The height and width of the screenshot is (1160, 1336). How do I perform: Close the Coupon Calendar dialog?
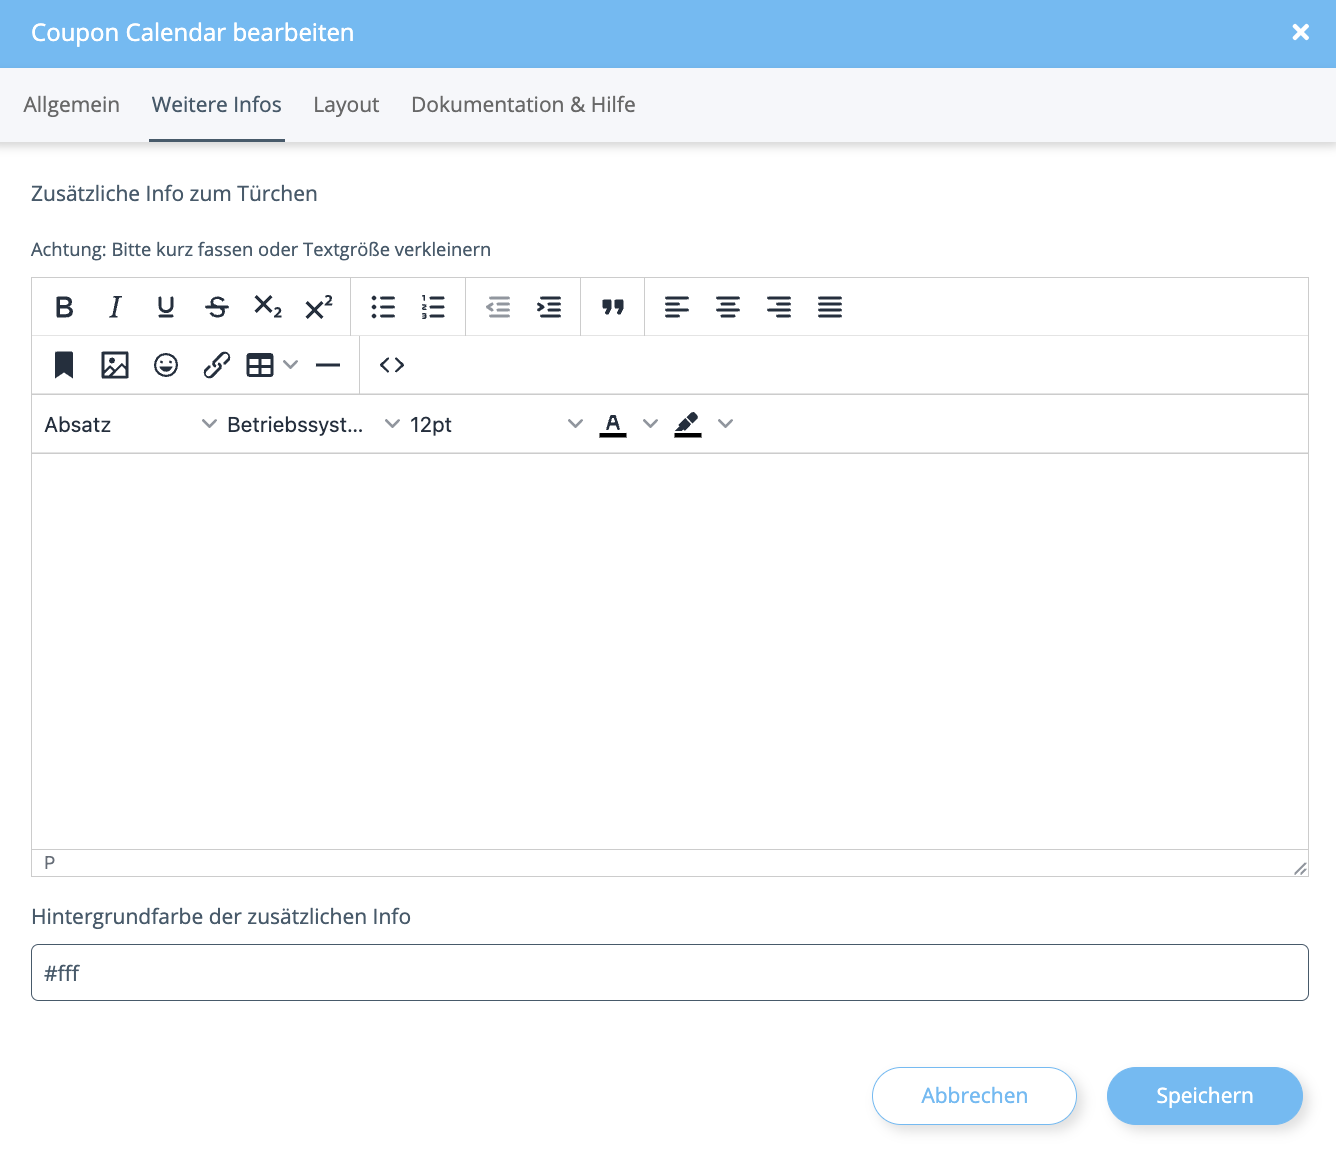(1301, 32)
